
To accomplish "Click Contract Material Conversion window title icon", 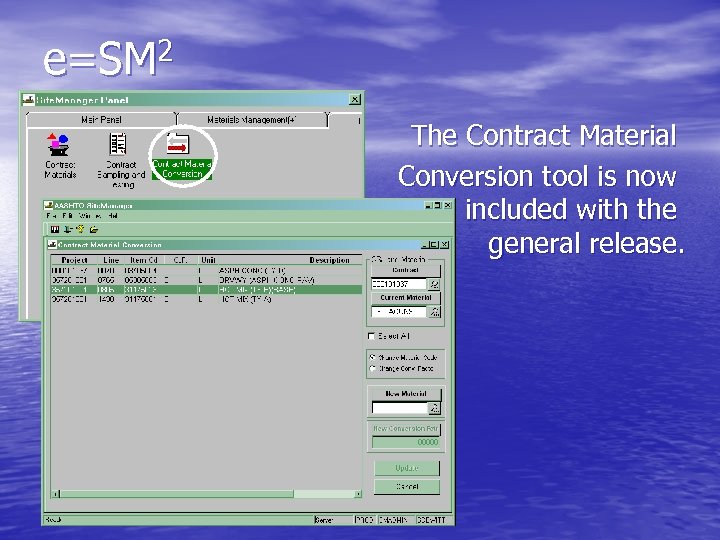I will [x=52, y=245].
